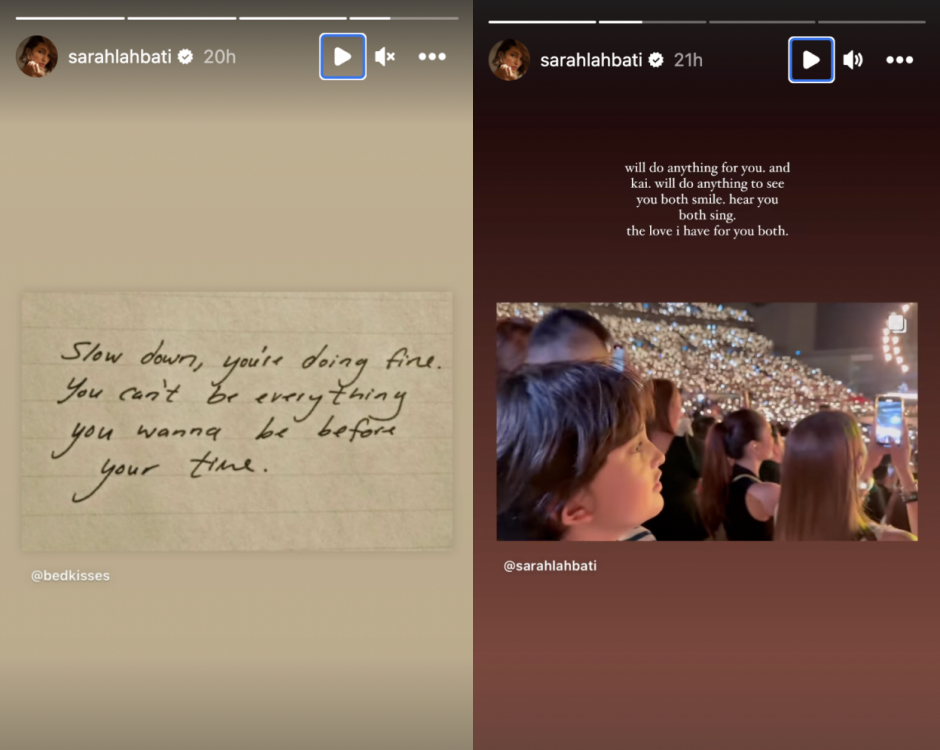This screenshot has height=750, width=940.
Task: Open more options on right story
Action: coord(899,60)
